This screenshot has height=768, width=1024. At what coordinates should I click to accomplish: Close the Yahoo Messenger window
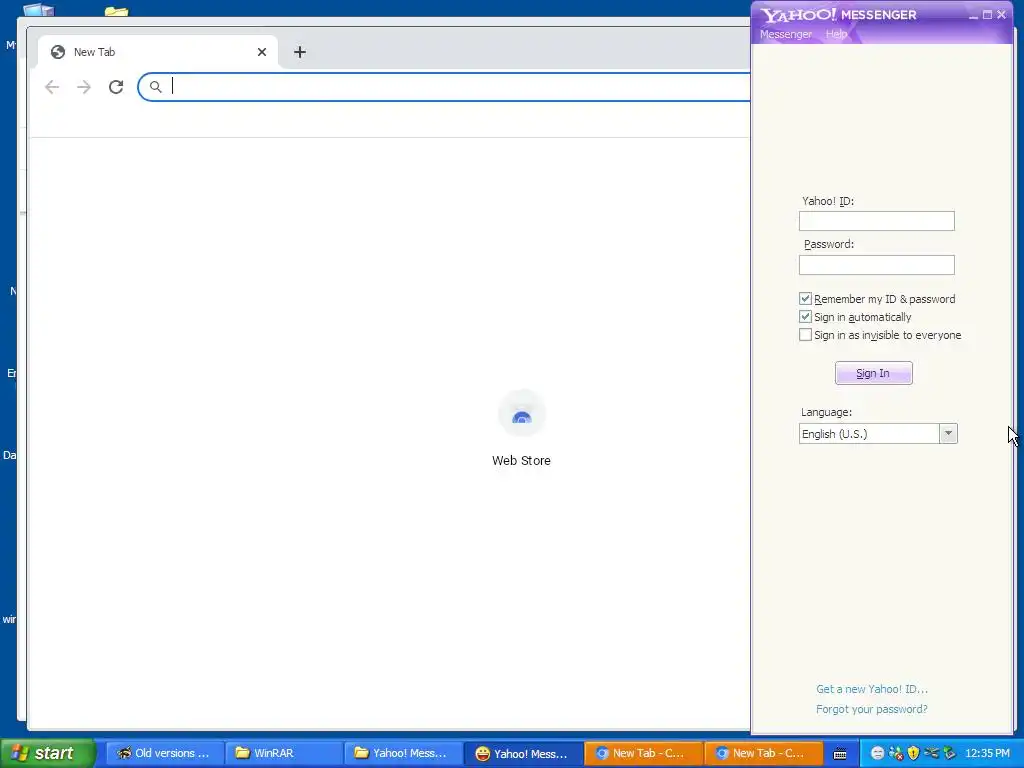(1002, 14)
